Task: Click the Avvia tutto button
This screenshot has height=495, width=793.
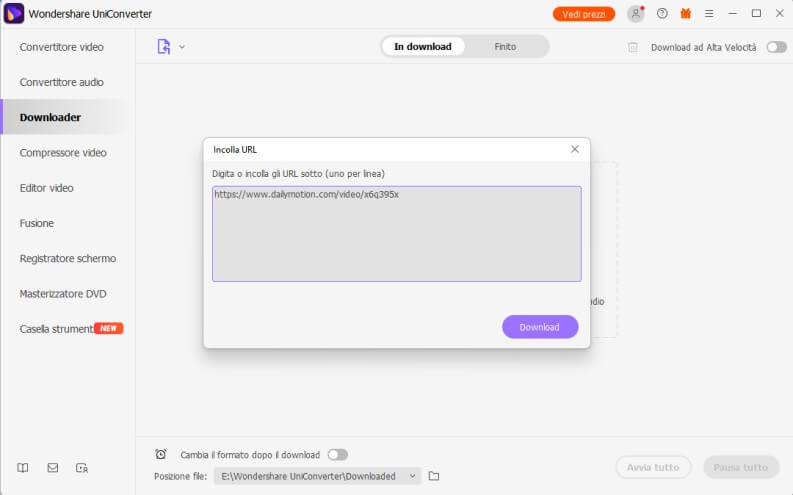Action: pyautogui.click(x=653, y=467)
